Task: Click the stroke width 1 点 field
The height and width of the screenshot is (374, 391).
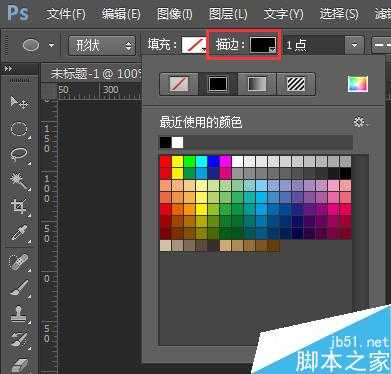Action: coord(314,45)
